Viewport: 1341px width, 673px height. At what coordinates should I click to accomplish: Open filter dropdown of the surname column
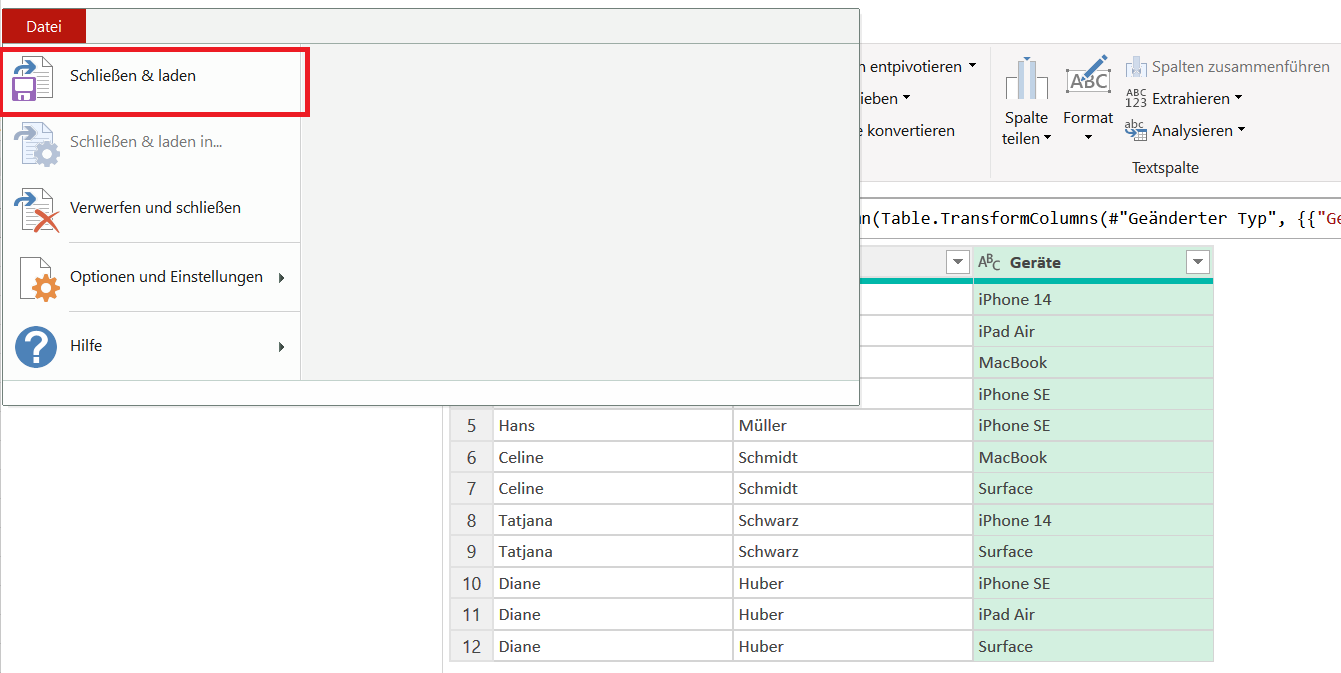coord(958,263)
